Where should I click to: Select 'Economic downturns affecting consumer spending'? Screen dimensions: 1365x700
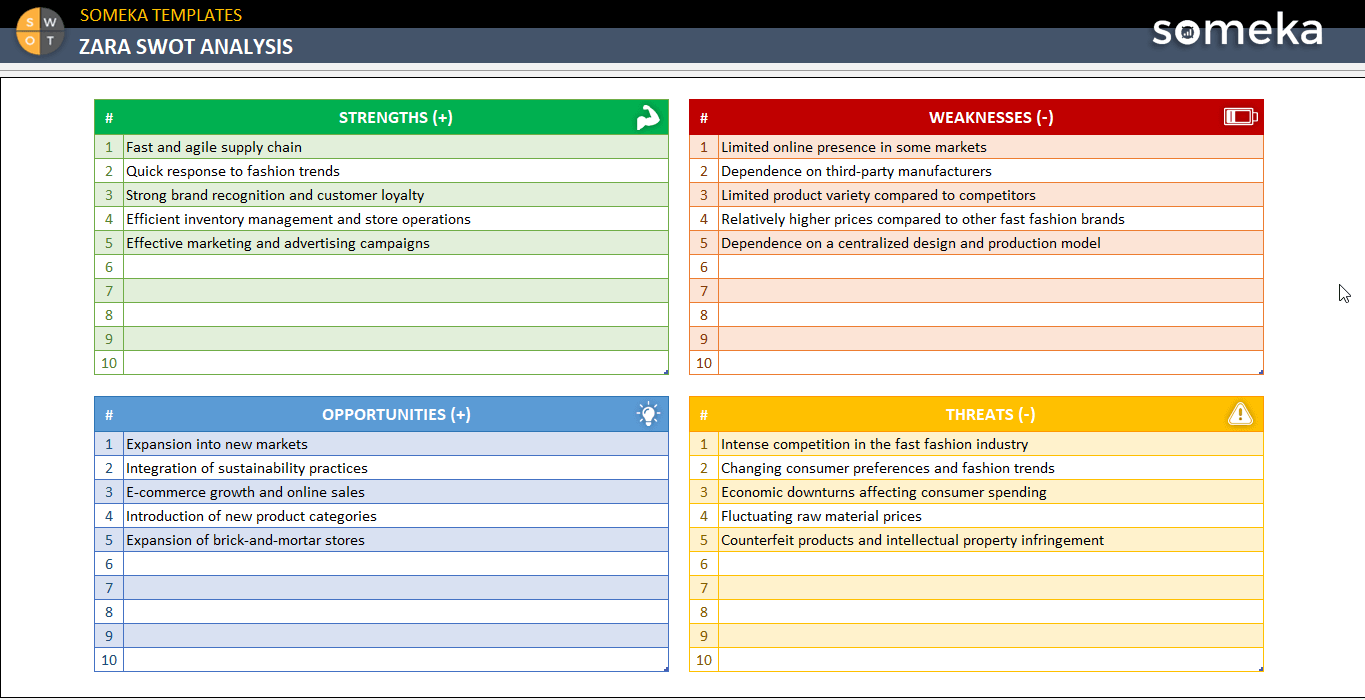(x=991, y=492)
